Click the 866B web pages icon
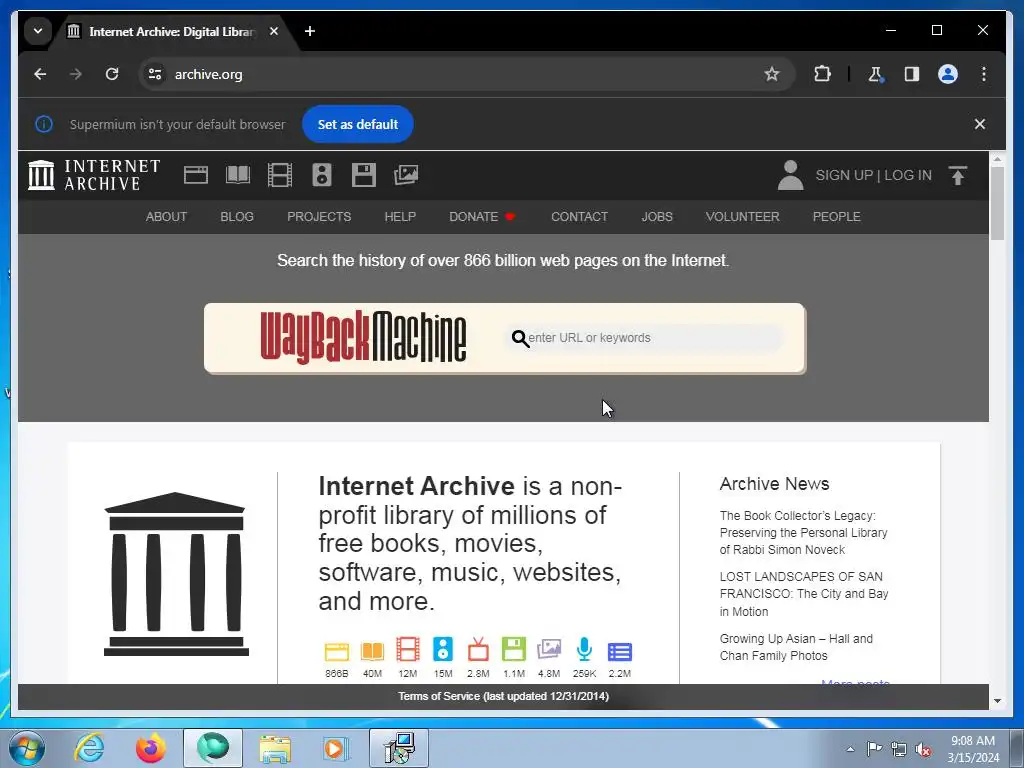The height and width of the screenshot is (768, 1024). [x=337, y=651]
